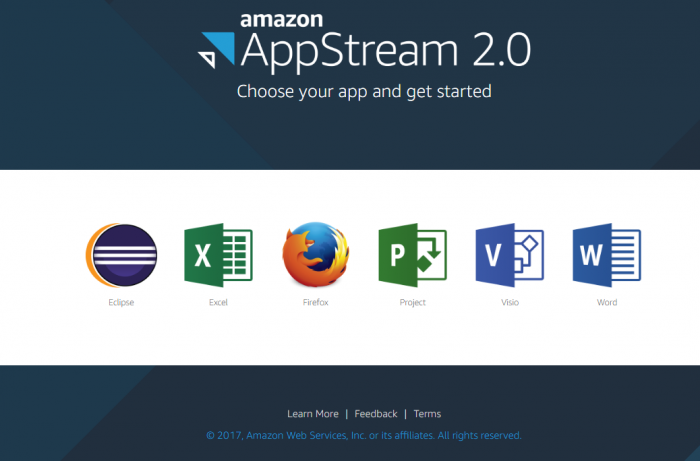Click the 2017 Amazon Web Services copyright text
Viewport: 700px width, 461px height.
(364, 435)
